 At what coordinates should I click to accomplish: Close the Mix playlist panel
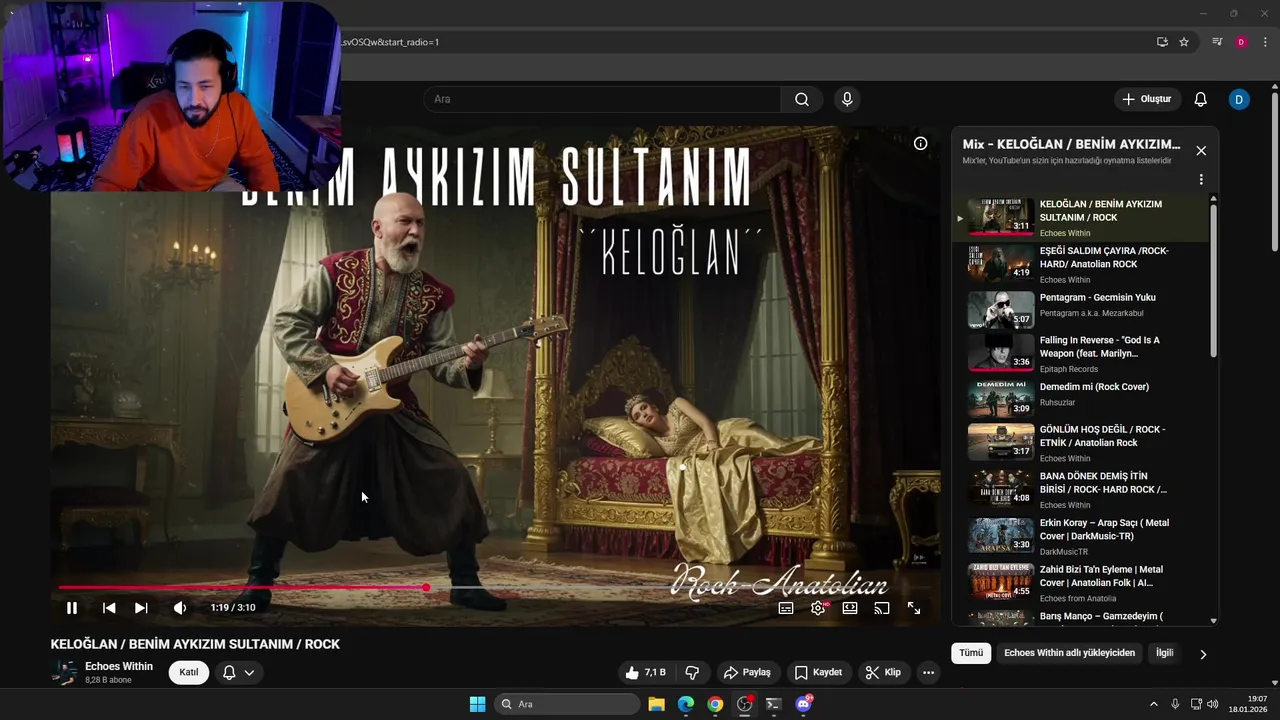click(1201, 151)
